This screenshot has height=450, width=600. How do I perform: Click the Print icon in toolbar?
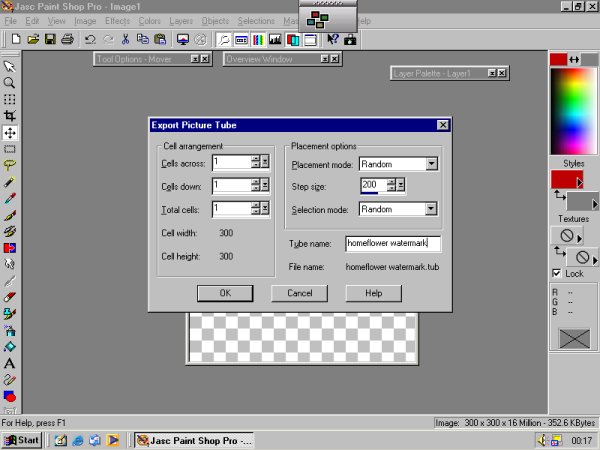[66, 40]
